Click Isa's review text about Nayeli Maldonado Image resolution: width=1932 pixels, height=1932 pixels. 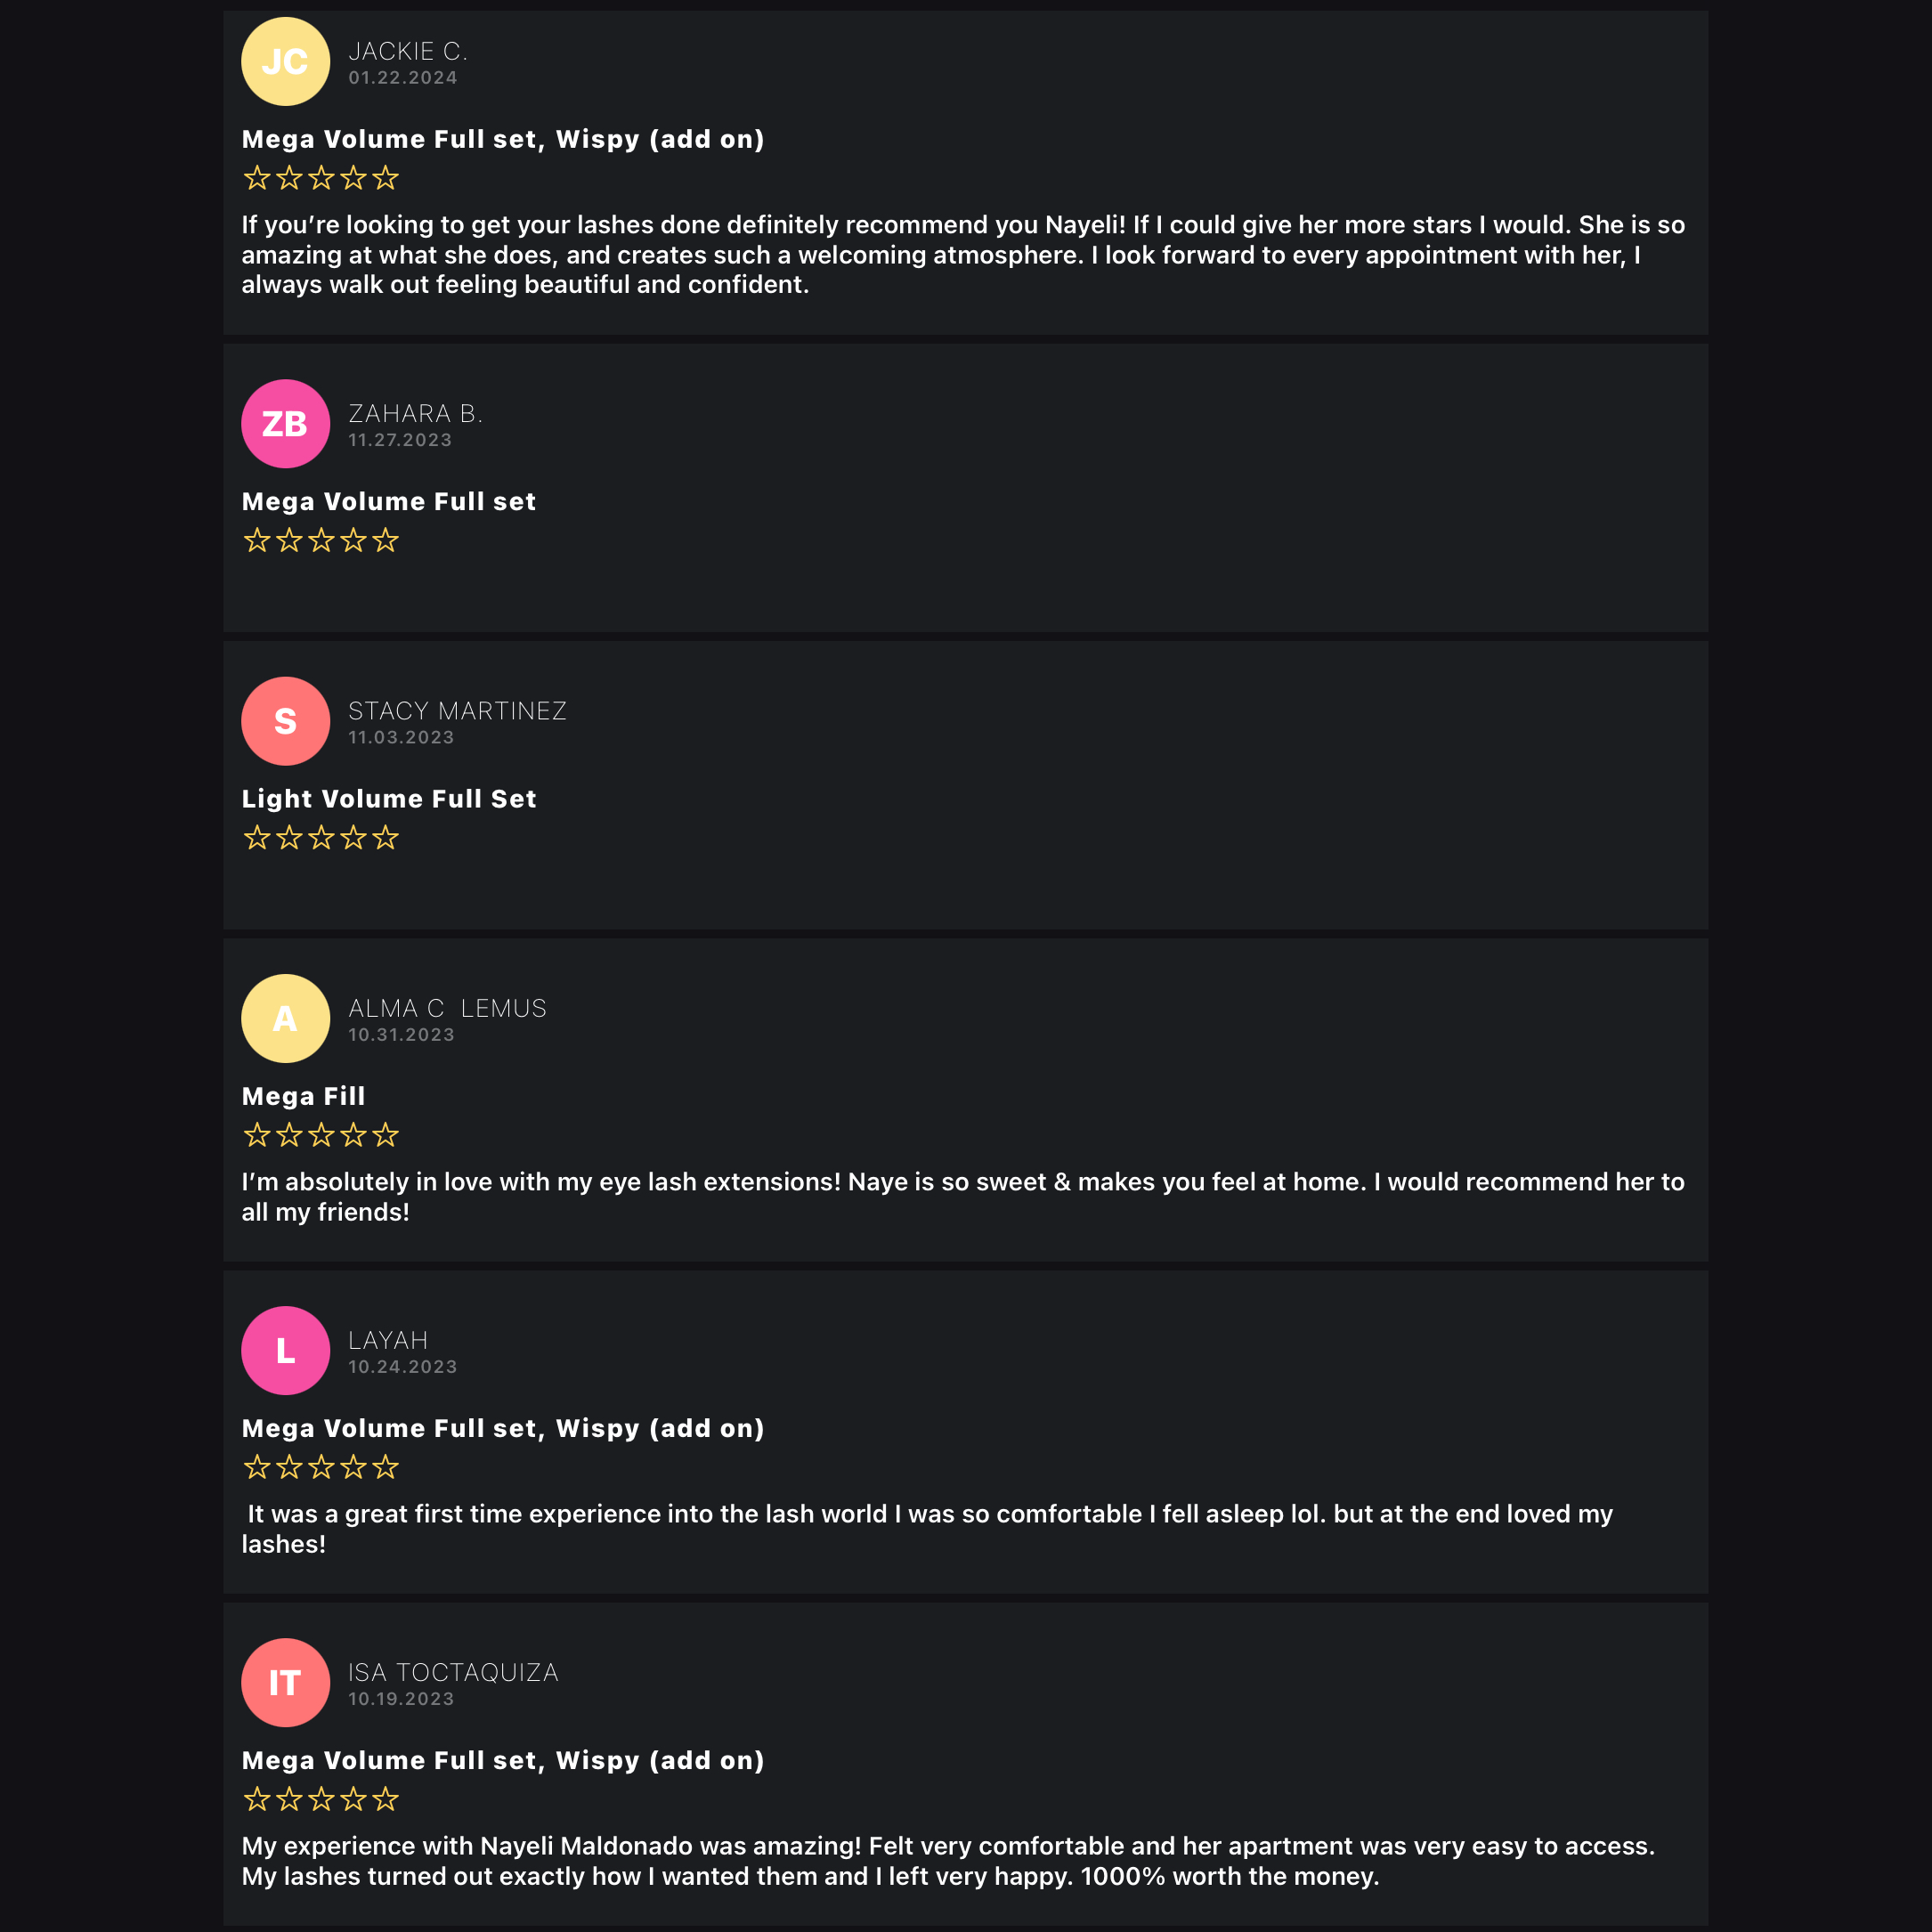pos(948,1860)
